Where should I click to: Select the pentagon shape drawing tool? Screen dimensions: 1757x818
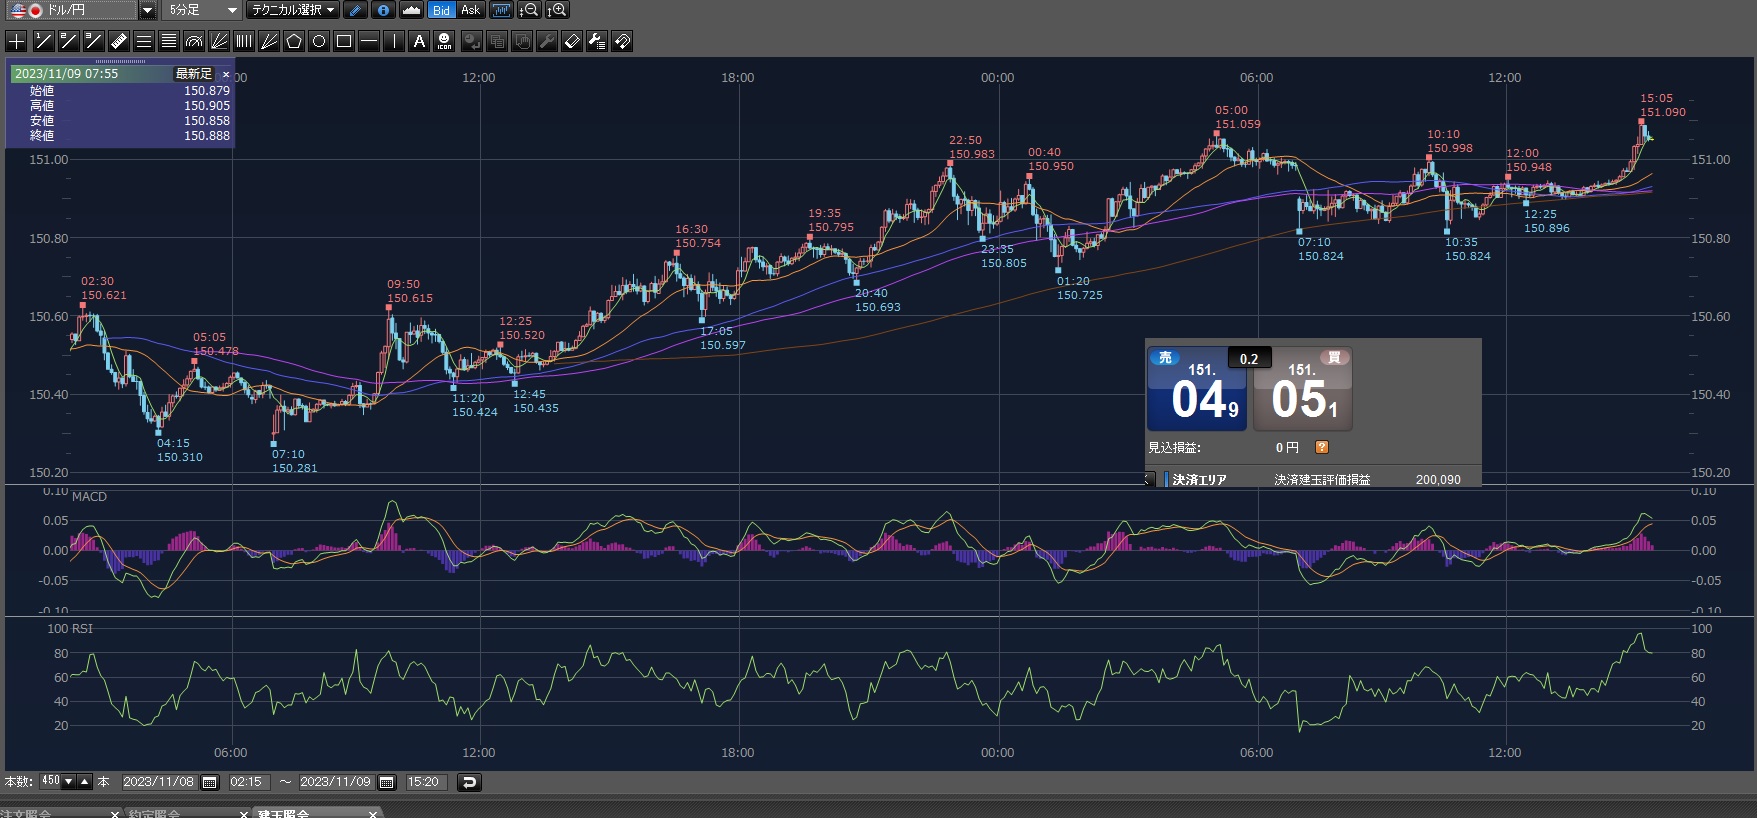tap(294, 41)
